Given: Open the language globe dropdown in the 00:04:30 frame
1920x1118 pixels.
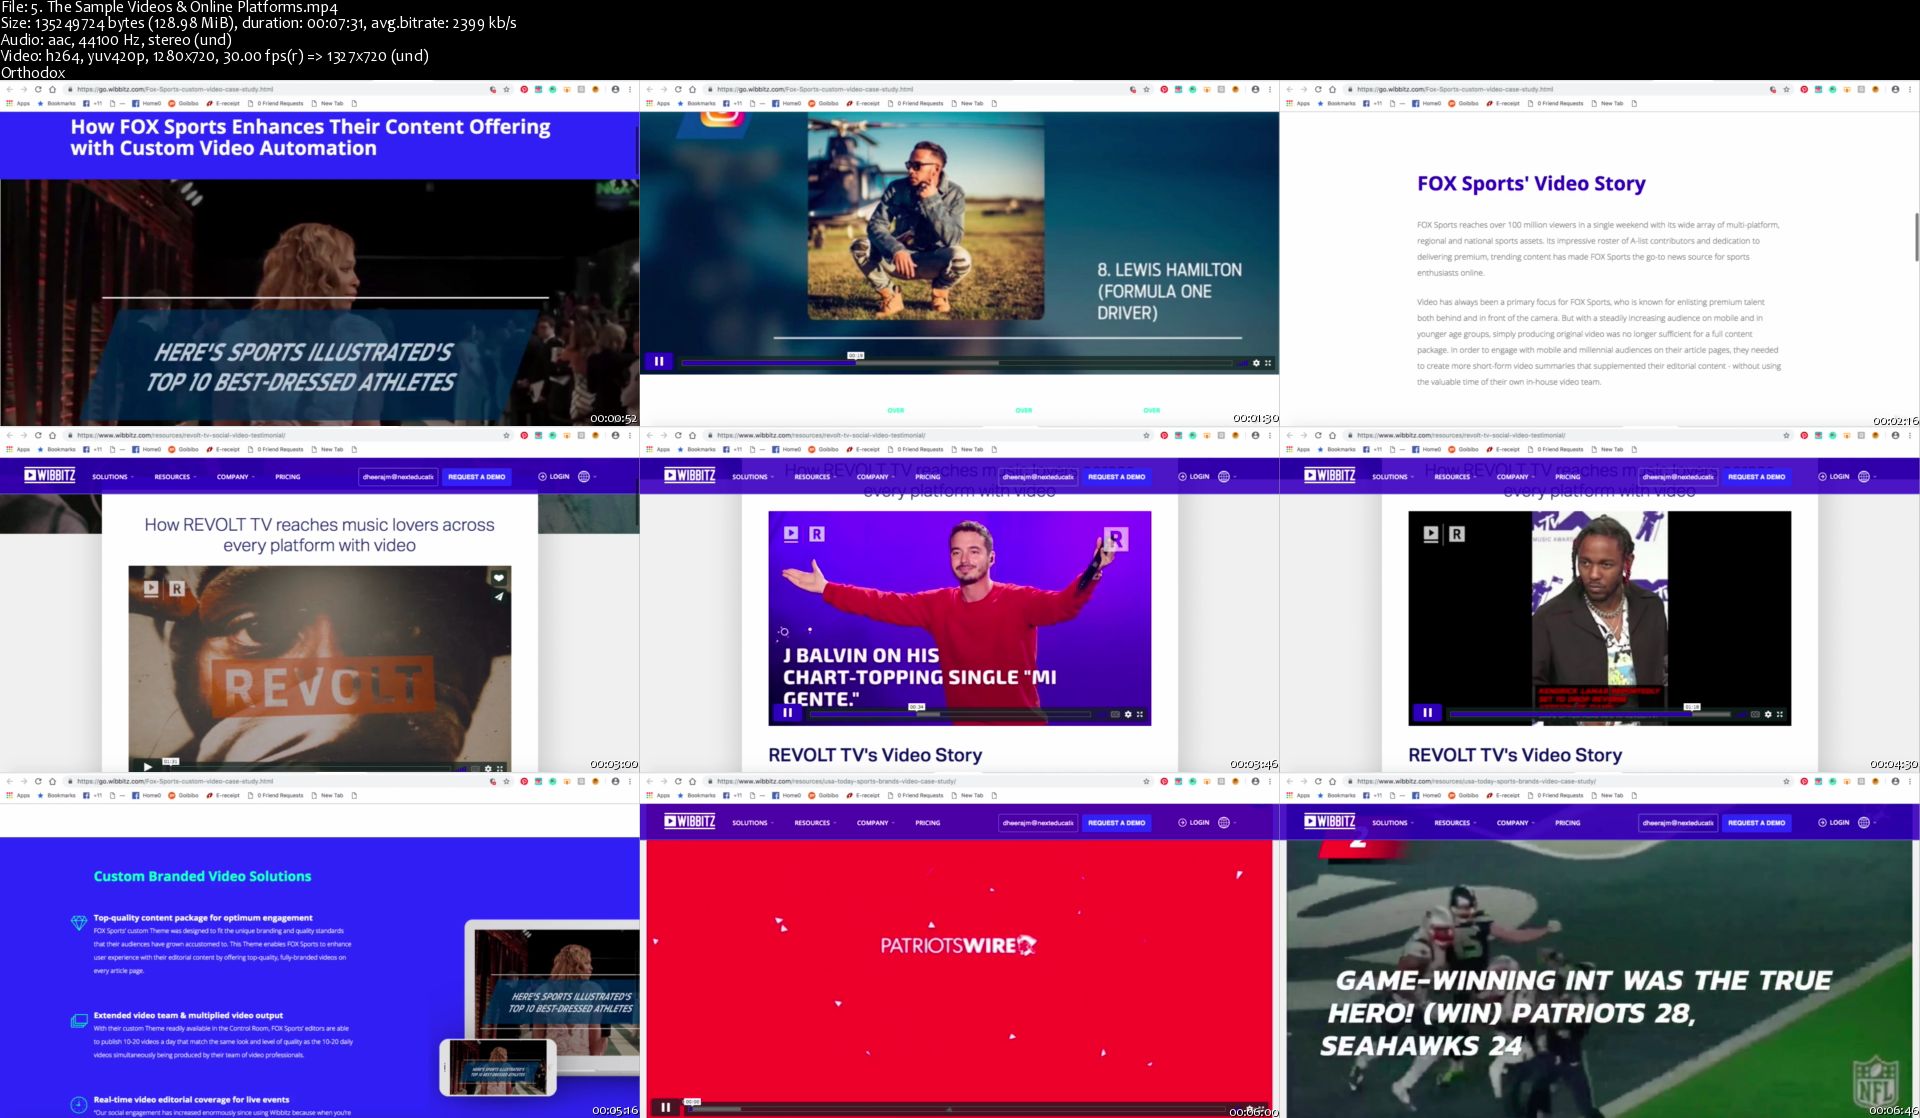Looking at the screenshot, I should [1867, 477].
